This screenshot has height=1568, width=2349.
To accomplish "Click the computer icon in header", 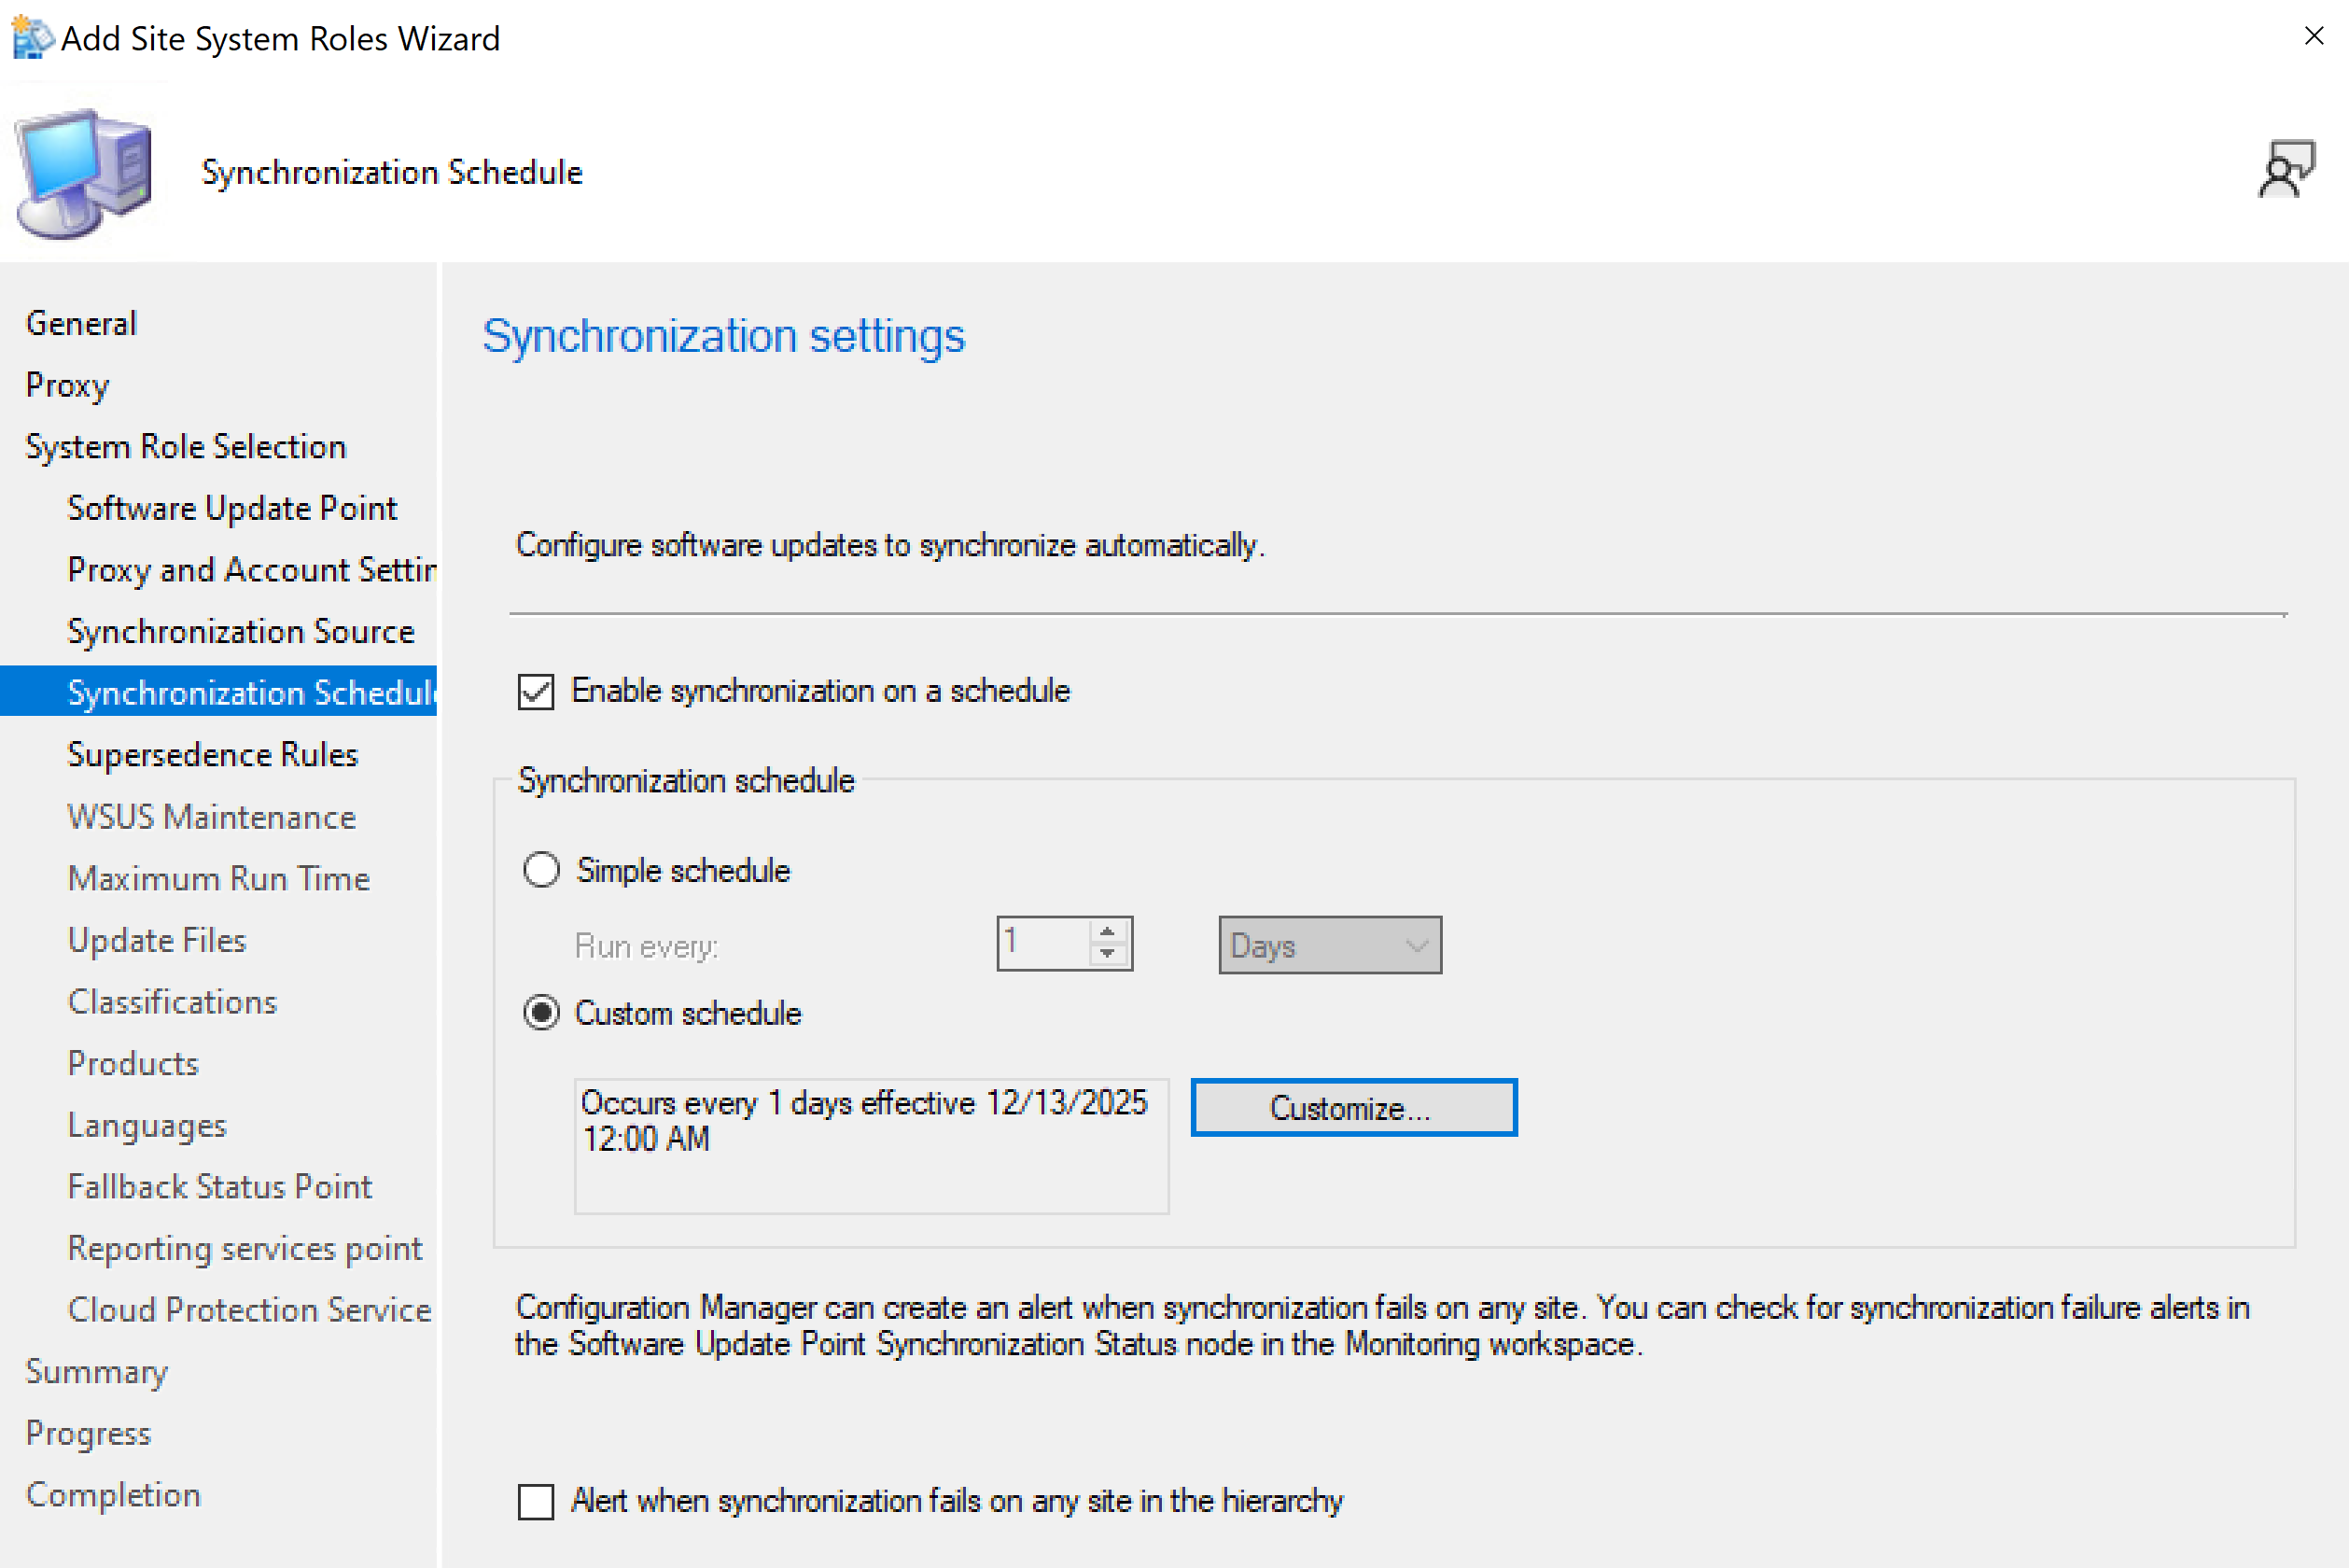I will pyautogui.click(x=84, y=173).
